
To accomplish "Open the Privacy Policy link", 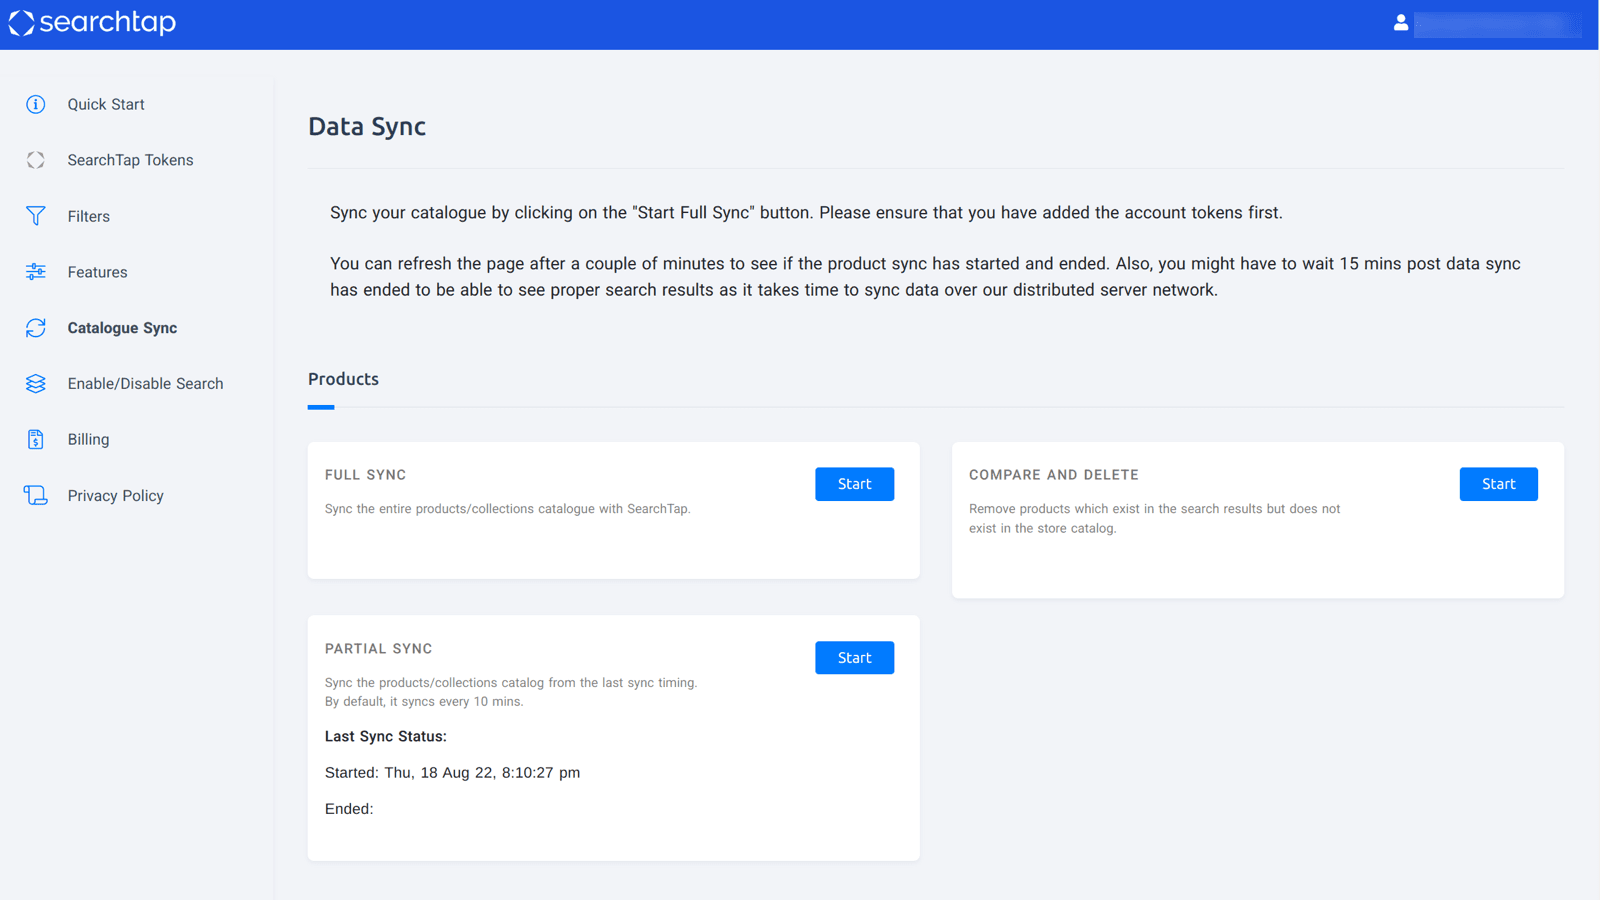I will click(x=115, y=496).
